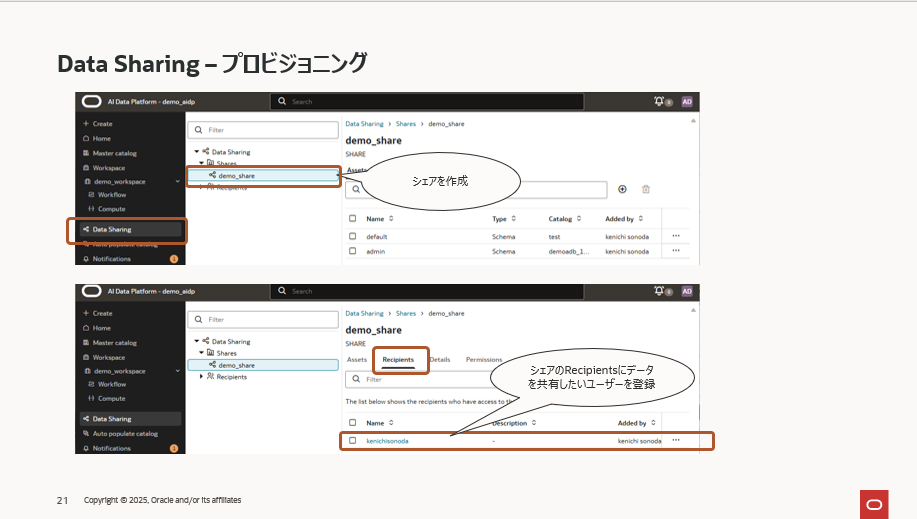917x519 pixels.
Task: Open the notification bell in the upper screenshot
Action: tap(659, 101)
